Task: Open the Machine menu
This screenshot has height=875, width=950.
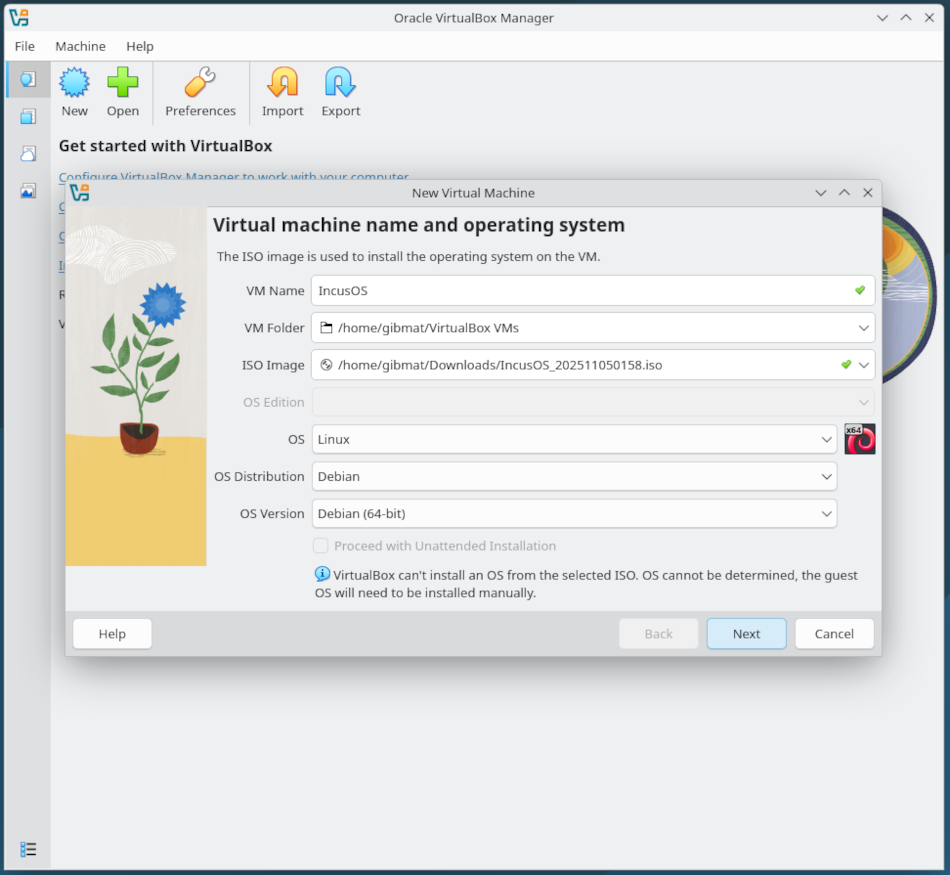Action: tap(80, 46)
